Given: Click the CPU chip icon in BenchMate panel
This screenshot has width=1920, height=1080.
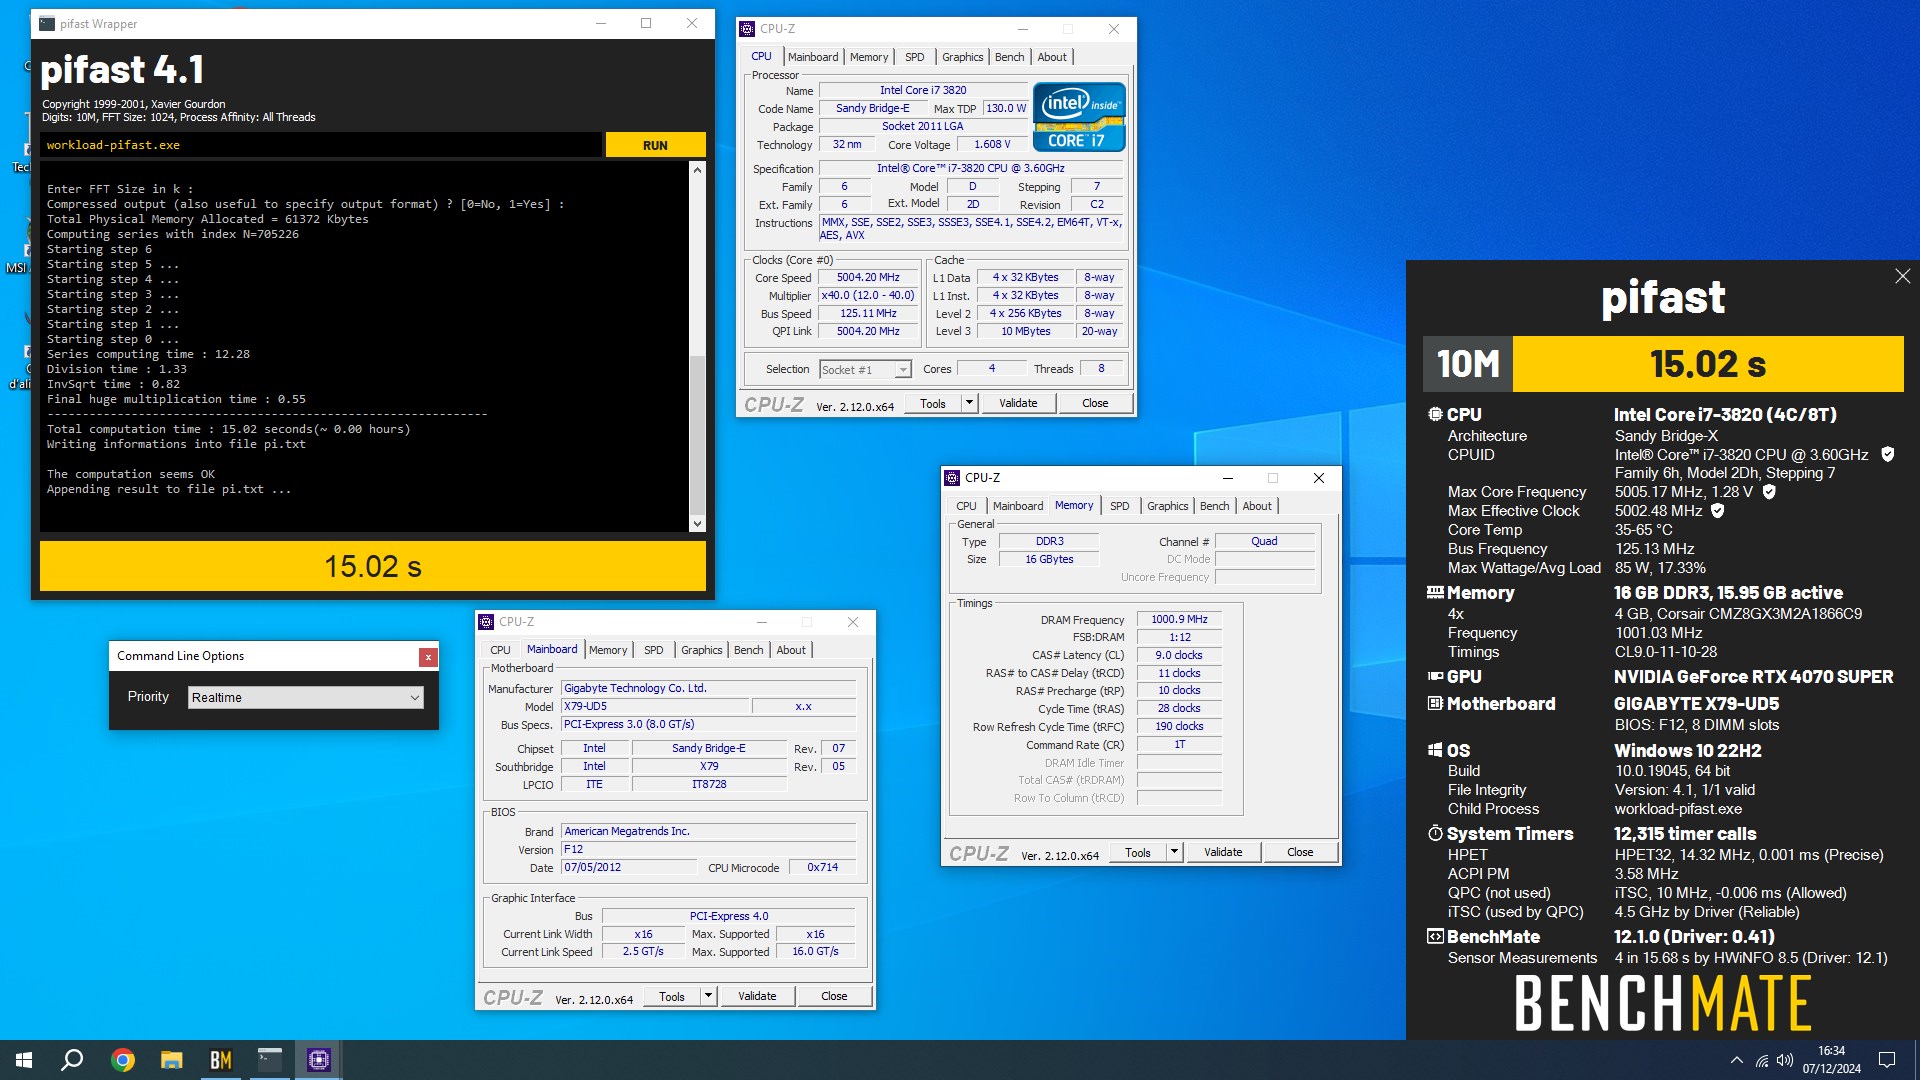Looking at the screenshot, I should (1435, 414).
